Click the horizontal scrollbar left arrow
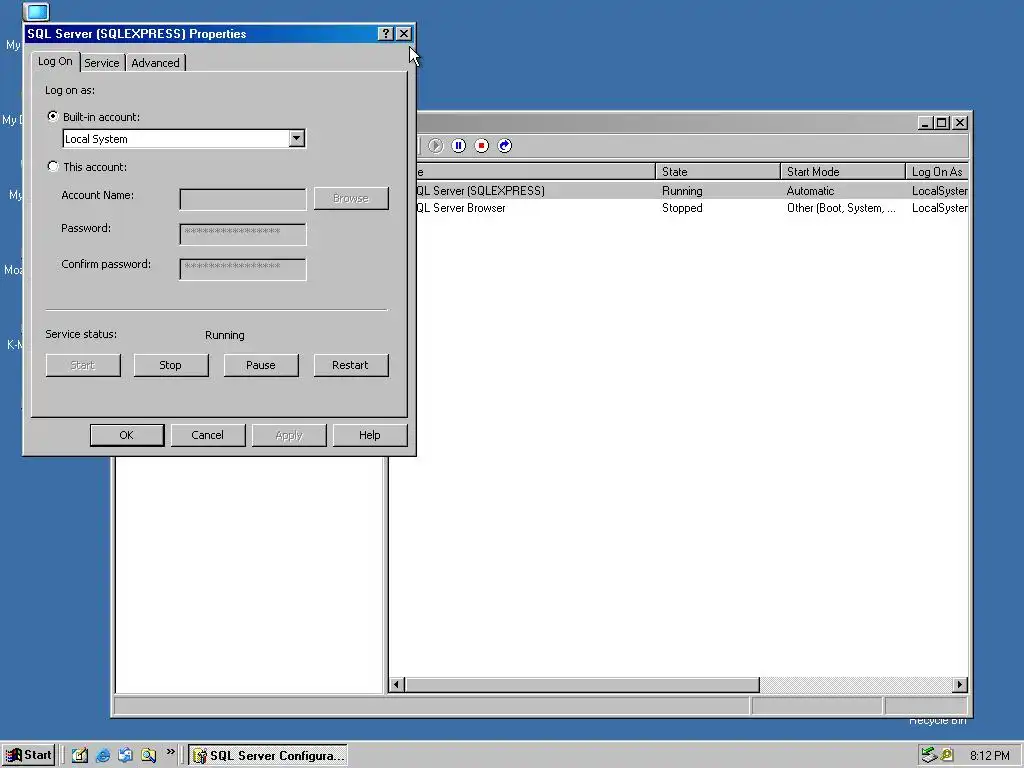Screen dimensions: 1024x768 [x=396, y=684]
